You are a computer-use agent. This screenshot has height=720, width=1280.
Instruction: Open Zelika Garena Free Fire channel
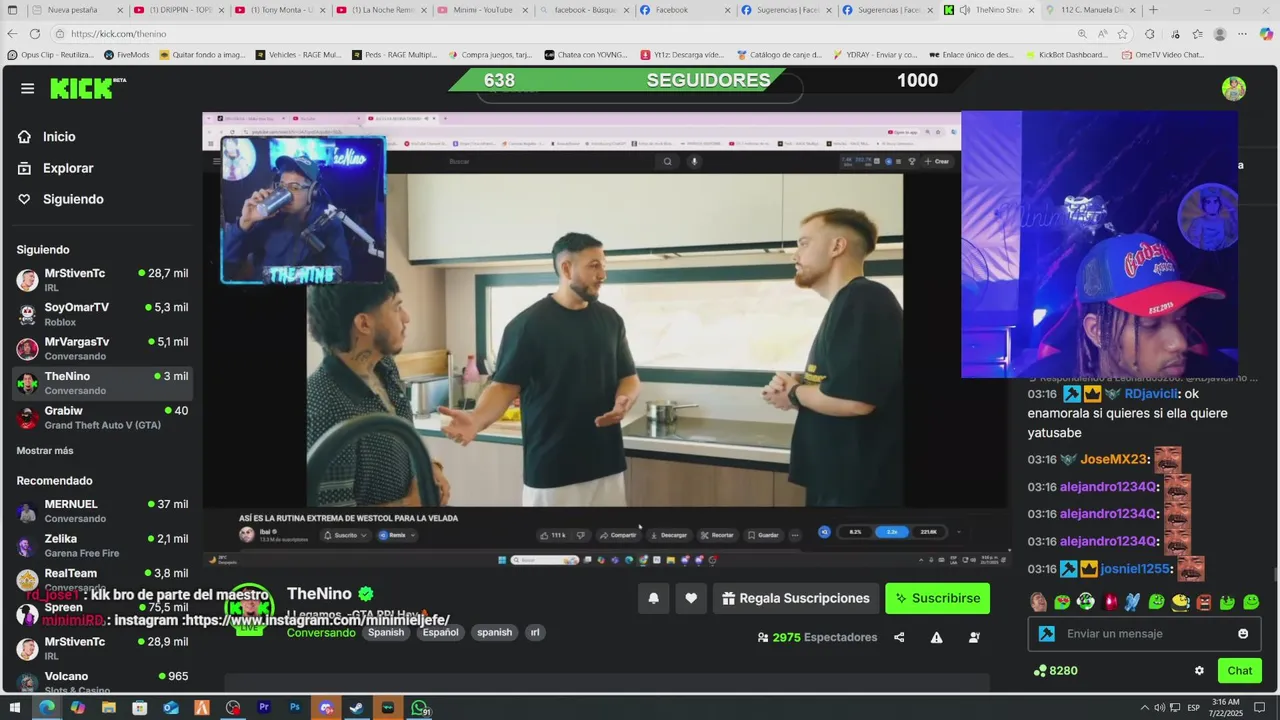tap(102, 545)
